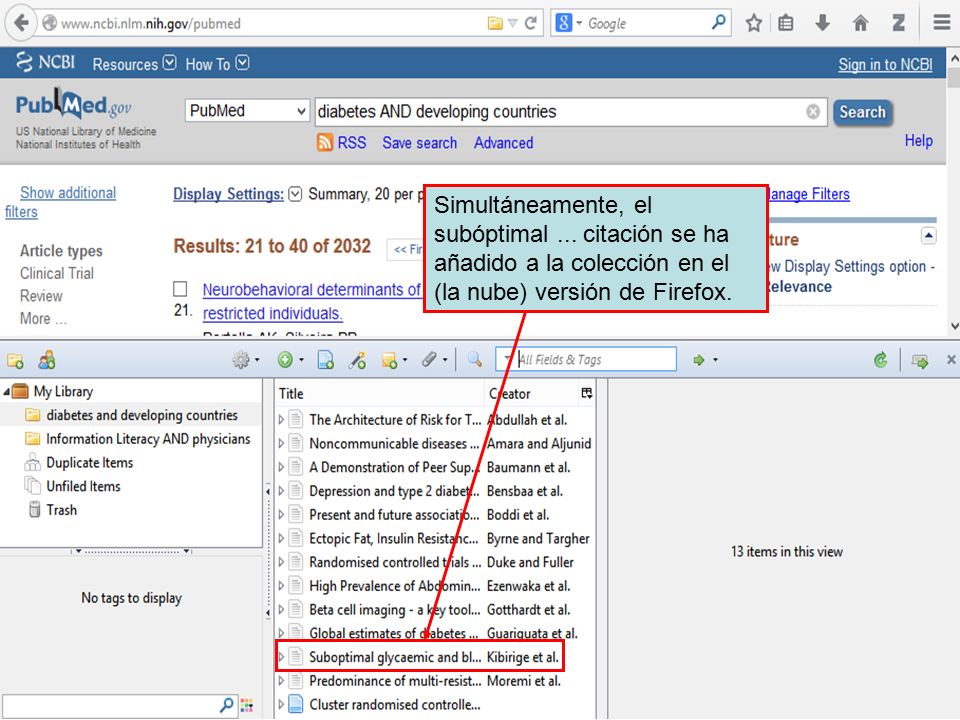
Task: Collapse the right-hand PubMed panel arrow
Action: 929,236
